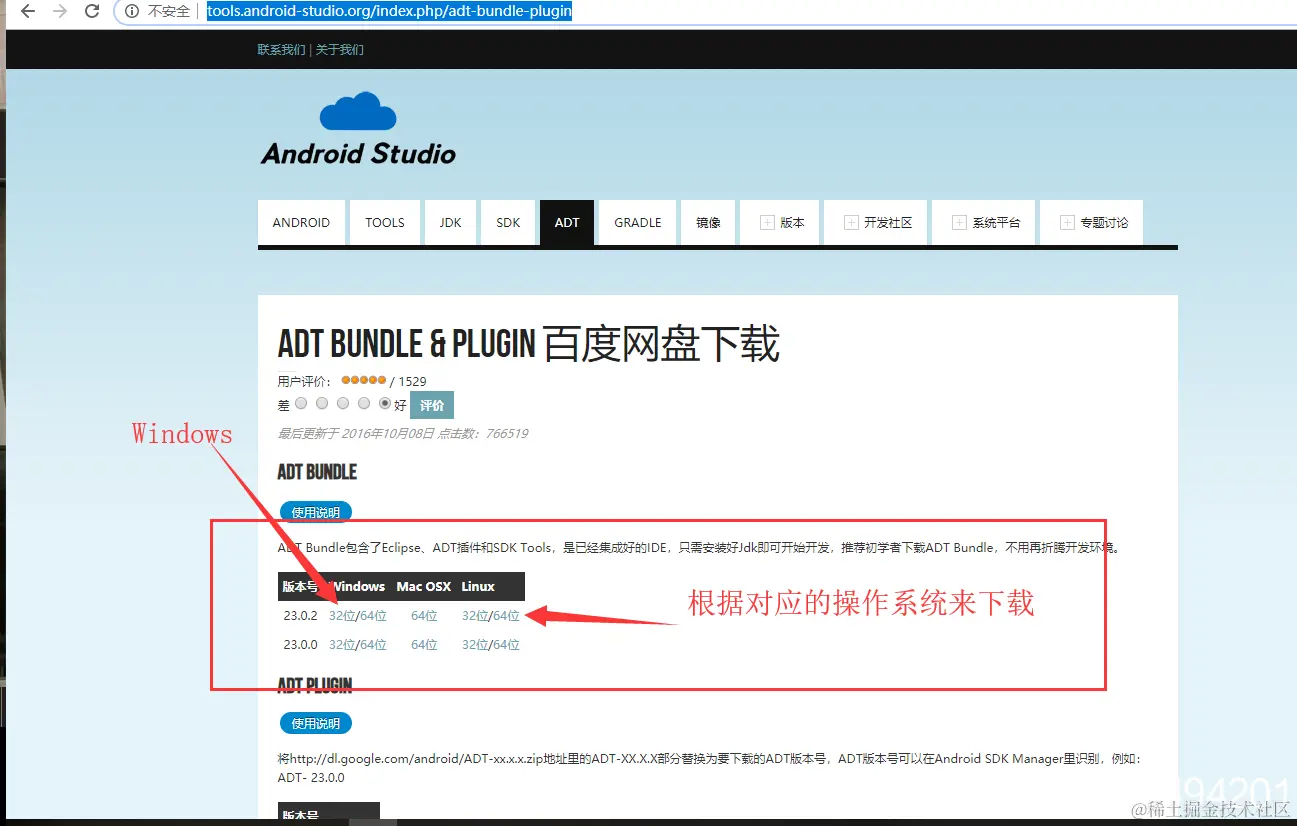Select the middle rating radio button
The width and height of the screenshot is (1297, 826).
coord(343,404)
